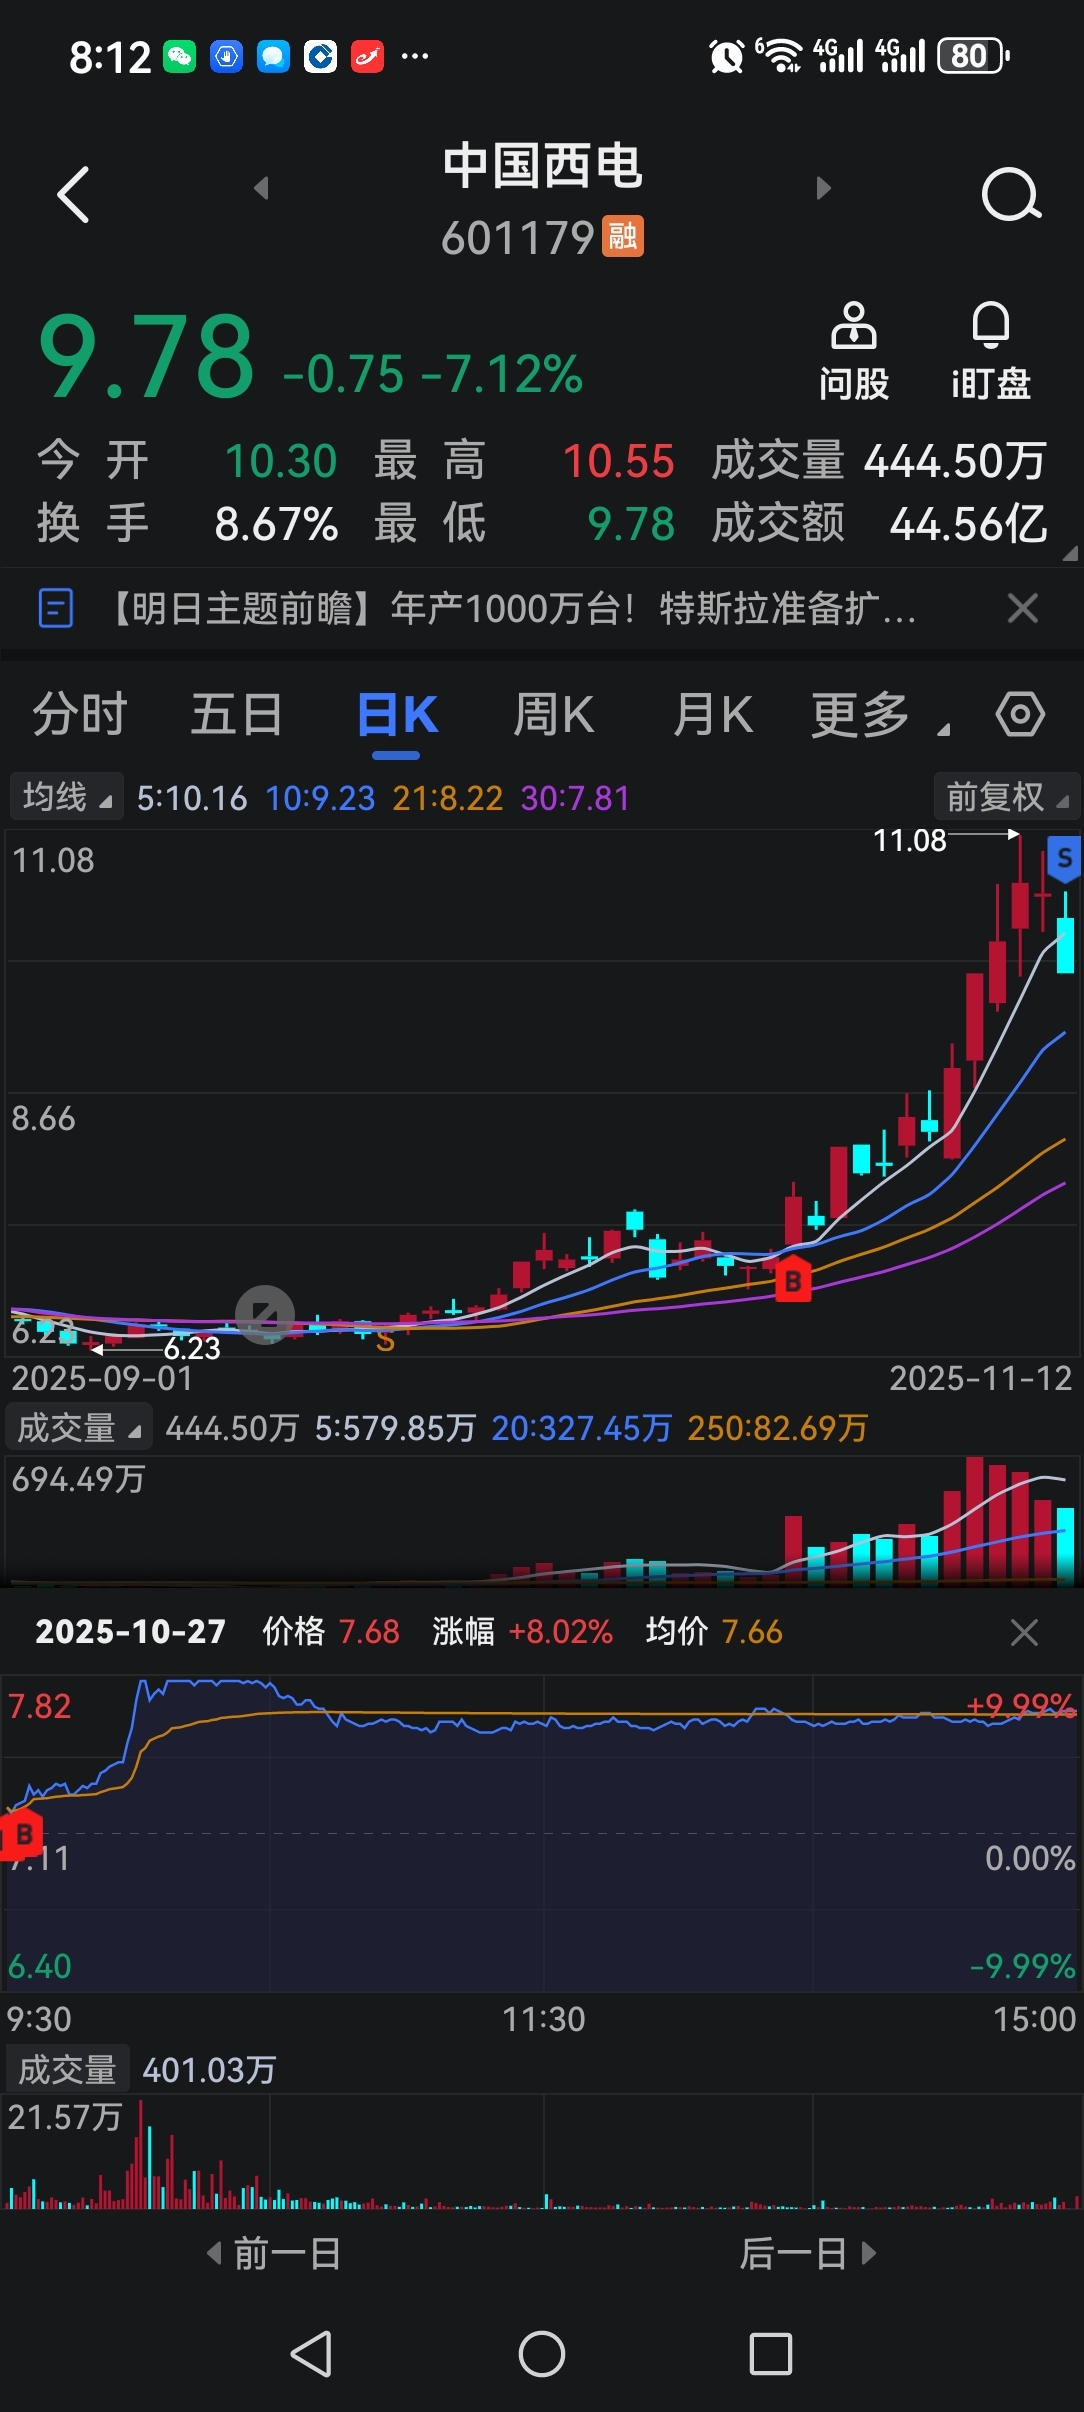The height and width of the screenshot is (2412, 1084).
Task: Open the 更多 periods dropdown
Action: coord(880,714)
